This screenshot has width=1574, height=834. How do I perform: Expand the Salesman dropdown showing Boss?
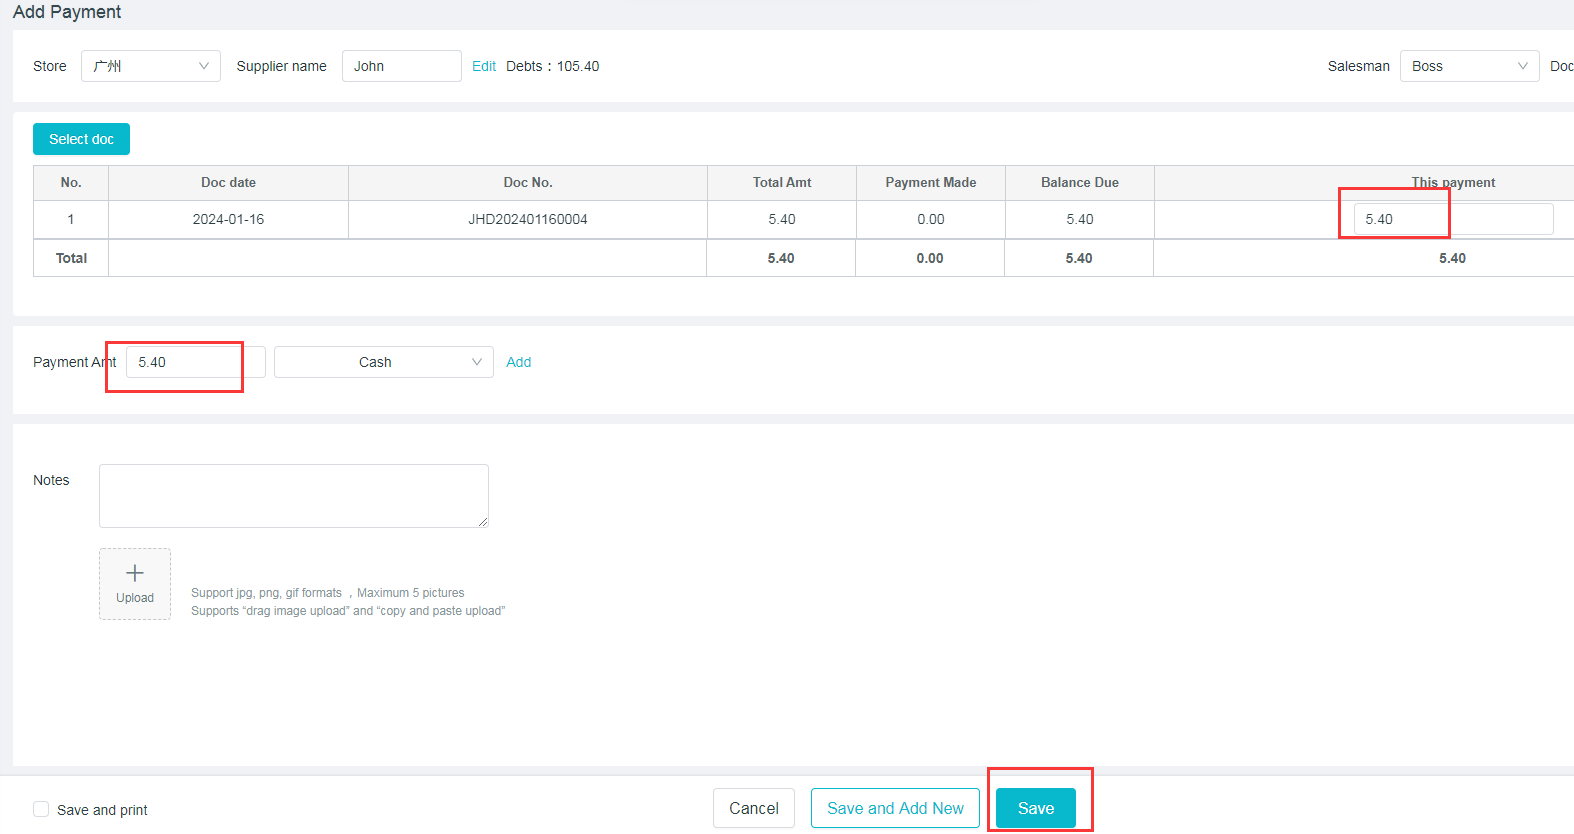(x=1468, y=66)
